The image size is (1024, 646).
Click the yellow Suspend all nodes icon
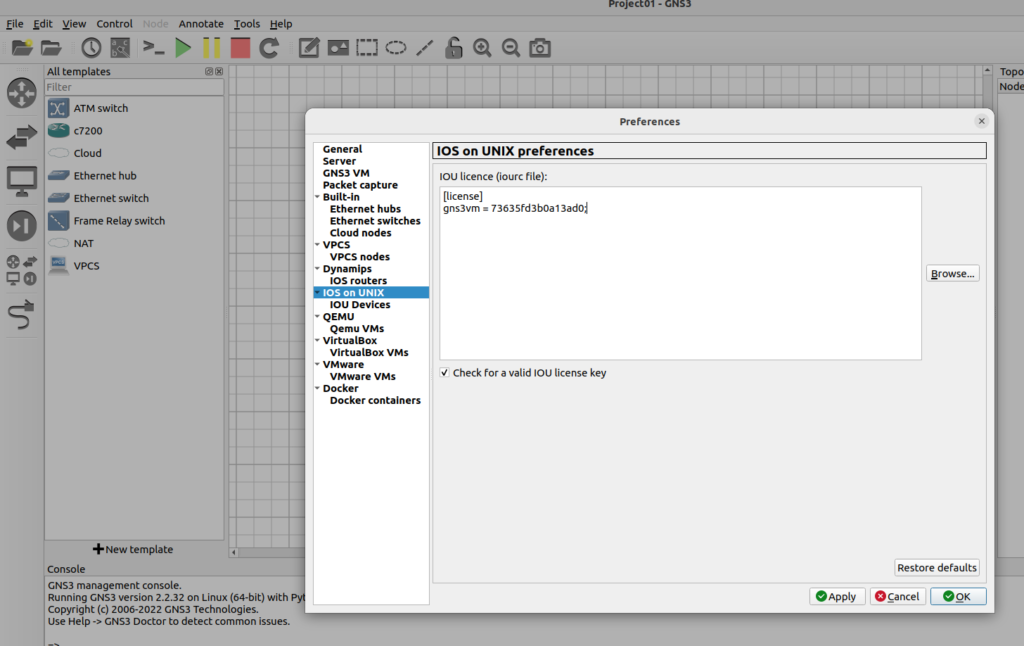tap(211, 47)
